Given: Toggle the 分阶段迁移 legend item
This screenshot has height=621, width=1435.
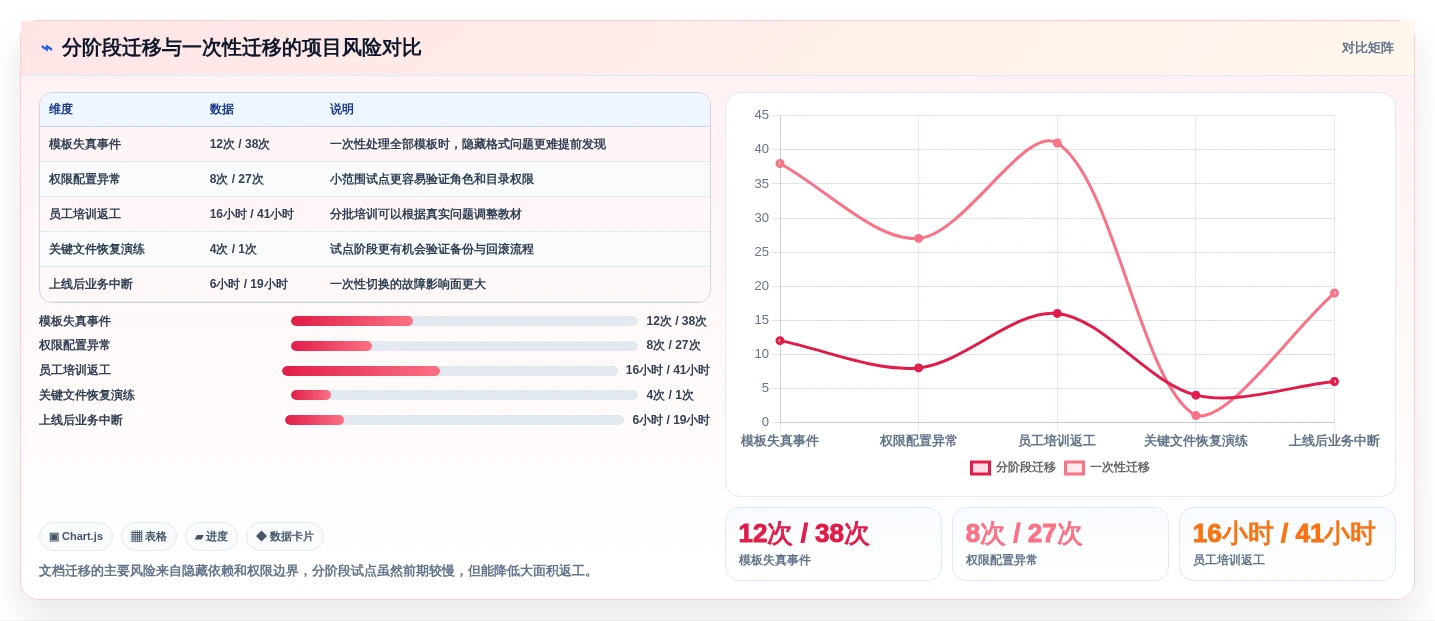Looking at the screenshot, I should (x=1013, y=467).
